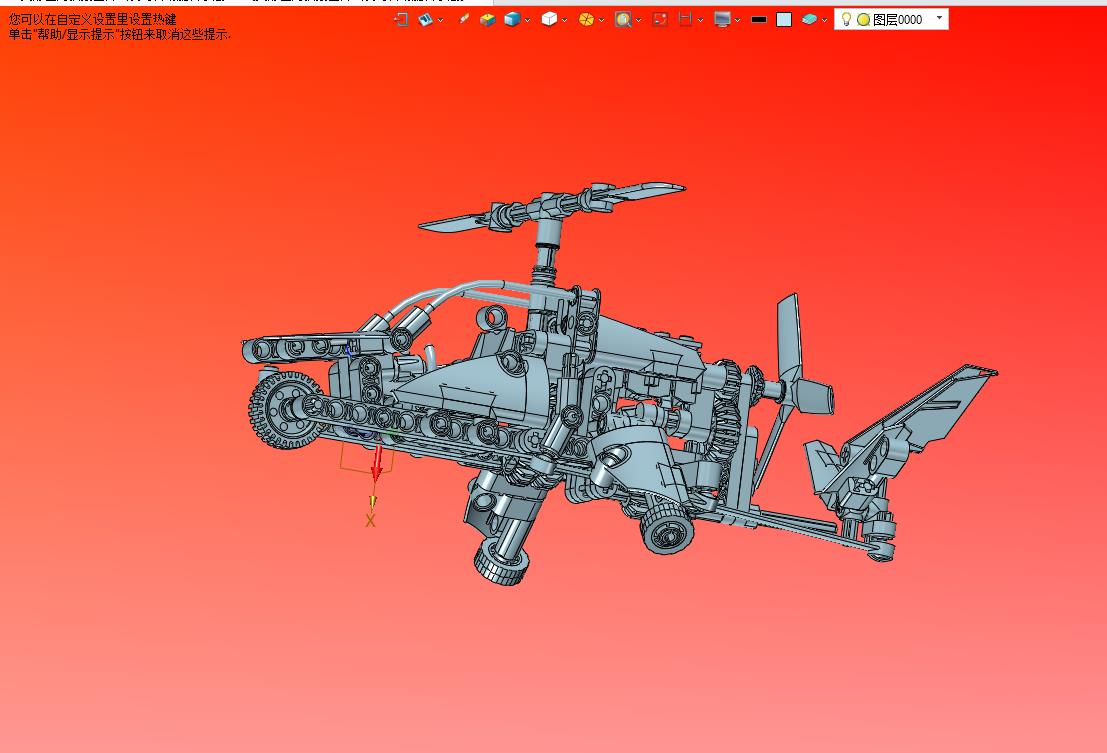This screenshot has width=1107, height=753.
Task: Open the 图层0000 layer dropdown
Action: 939,18
